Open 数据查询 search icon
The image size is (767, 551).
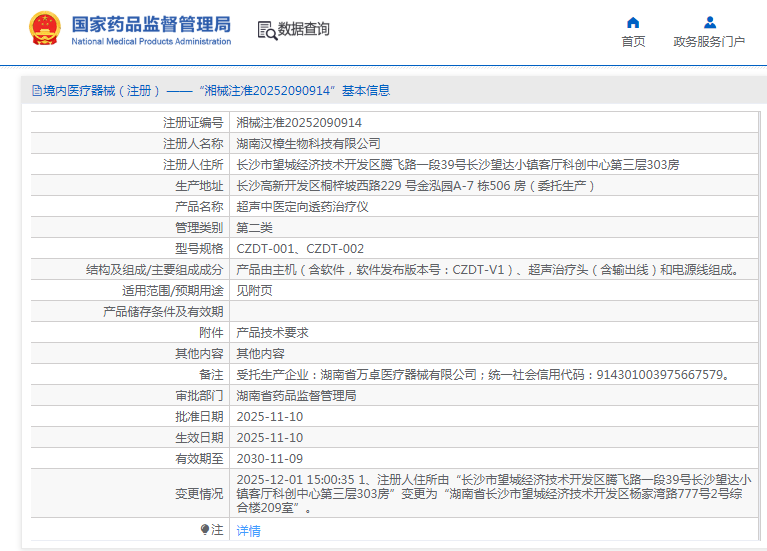(x=267, y=31)
